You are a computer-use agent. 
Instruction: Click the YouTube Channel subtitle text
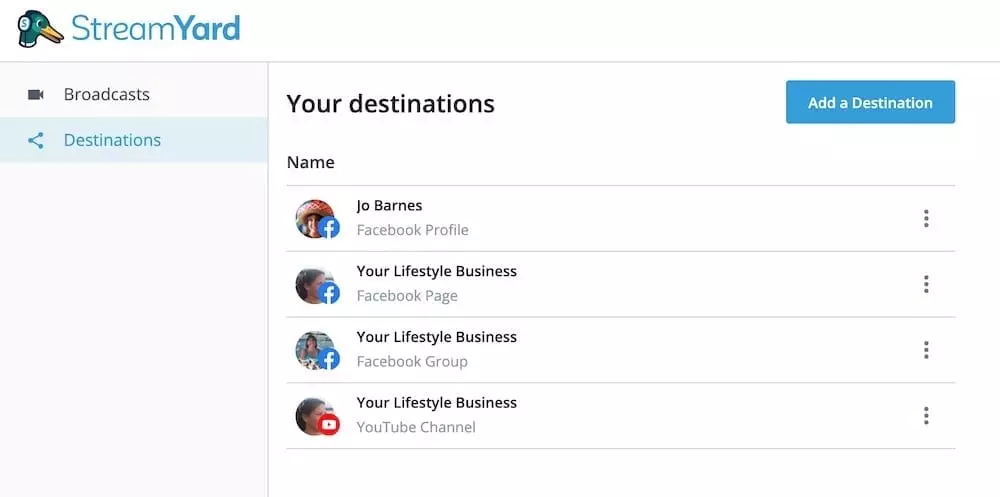416,428
